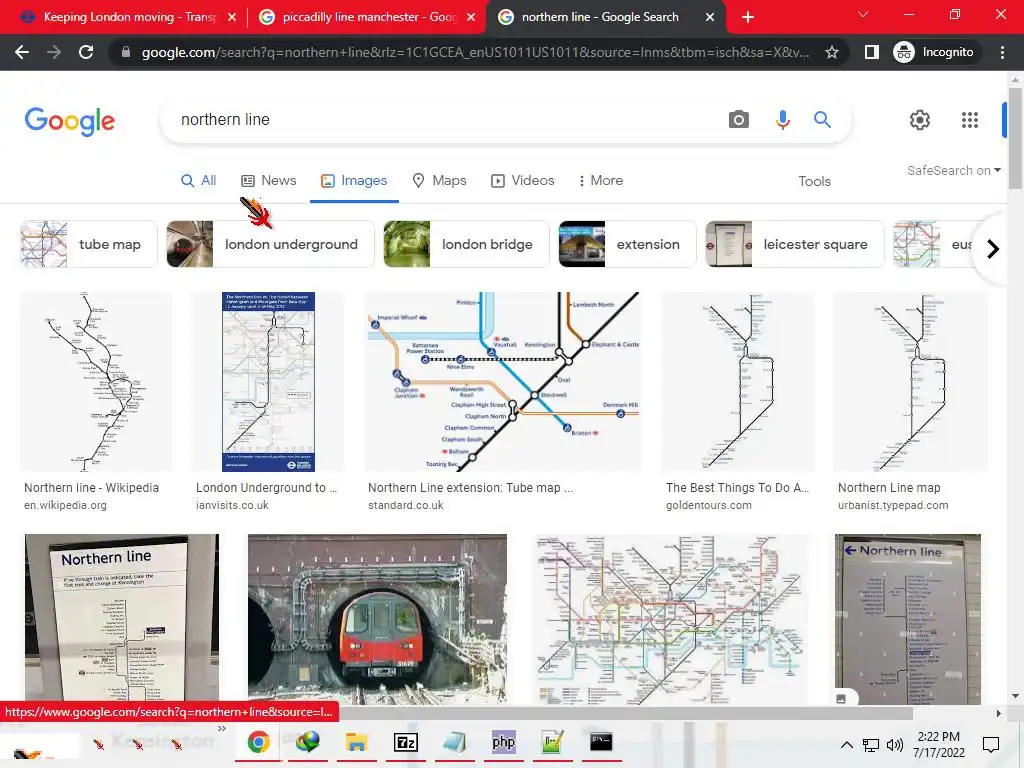This screenshot has width=1024, height=768.
Task: Click the Google logo
Action: pos(70,121)
